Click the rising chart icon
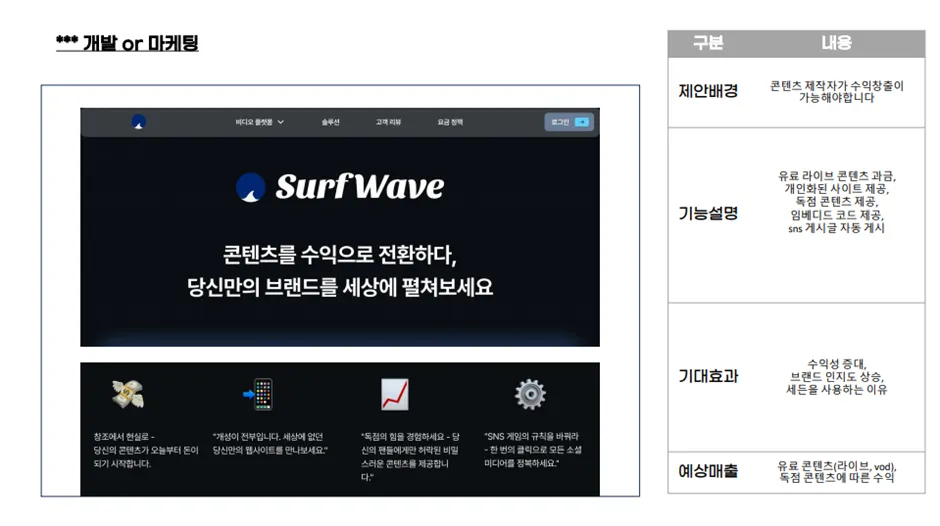The width and height of the screenshot is (940, 526). 394,395
